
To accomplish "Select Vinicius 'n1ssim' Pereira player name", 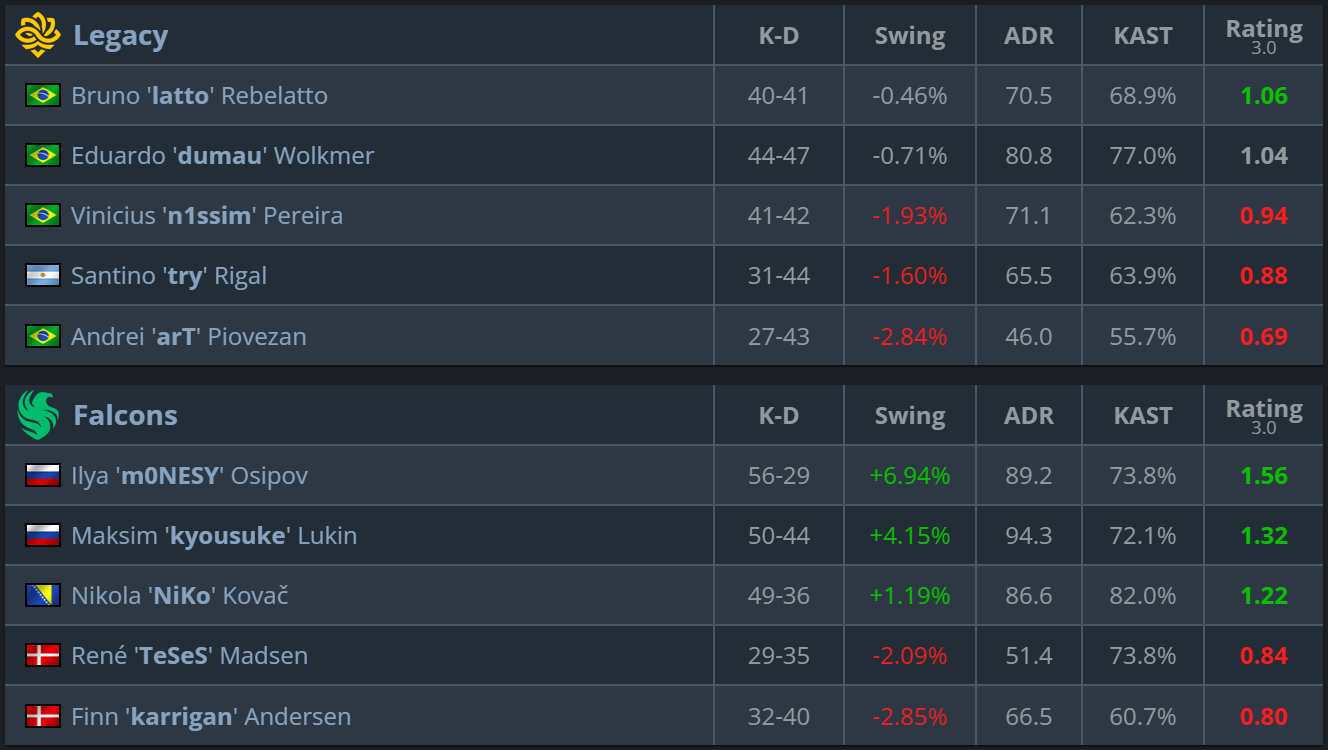I will point(207,216).
